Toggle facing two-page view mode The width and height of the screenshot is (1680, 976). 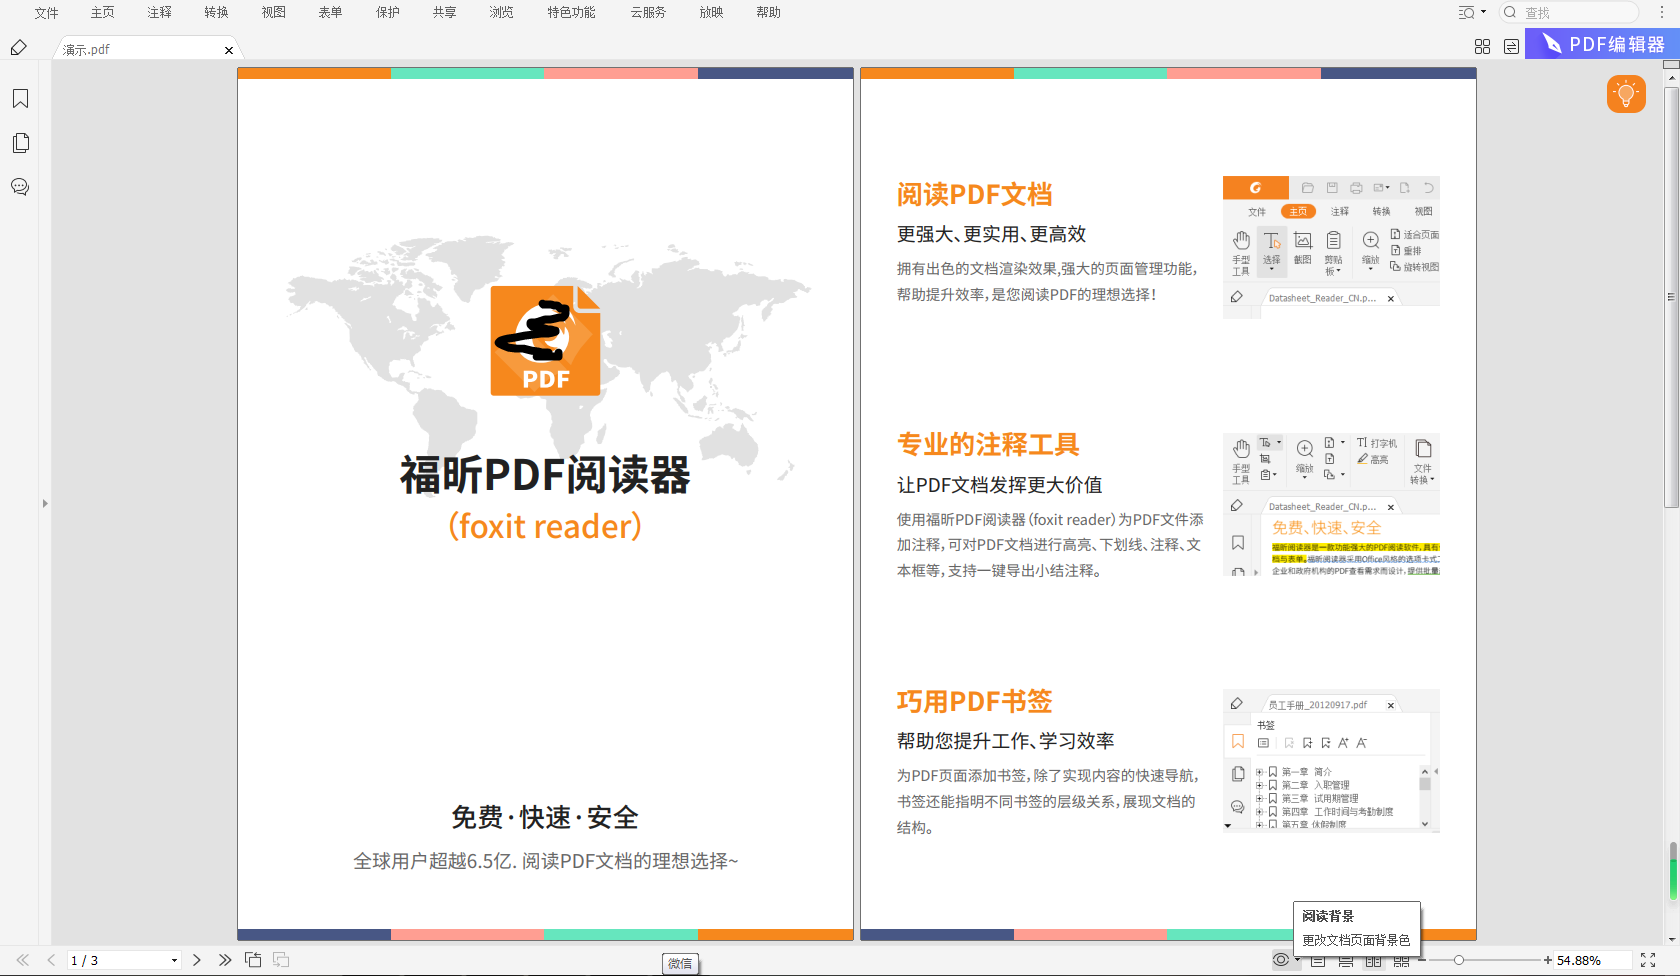[x=1372, y=961]
